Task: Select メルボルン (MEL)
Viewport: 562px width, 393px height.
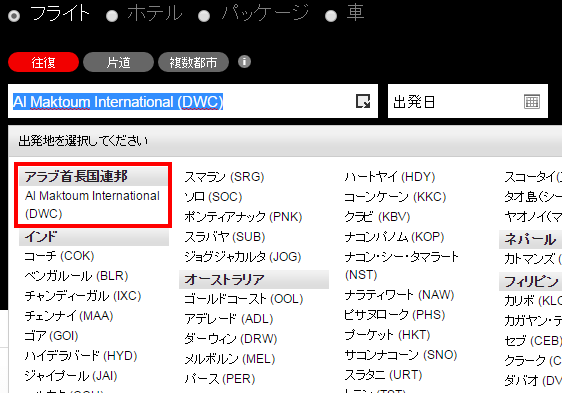Action: coord(230,359)
